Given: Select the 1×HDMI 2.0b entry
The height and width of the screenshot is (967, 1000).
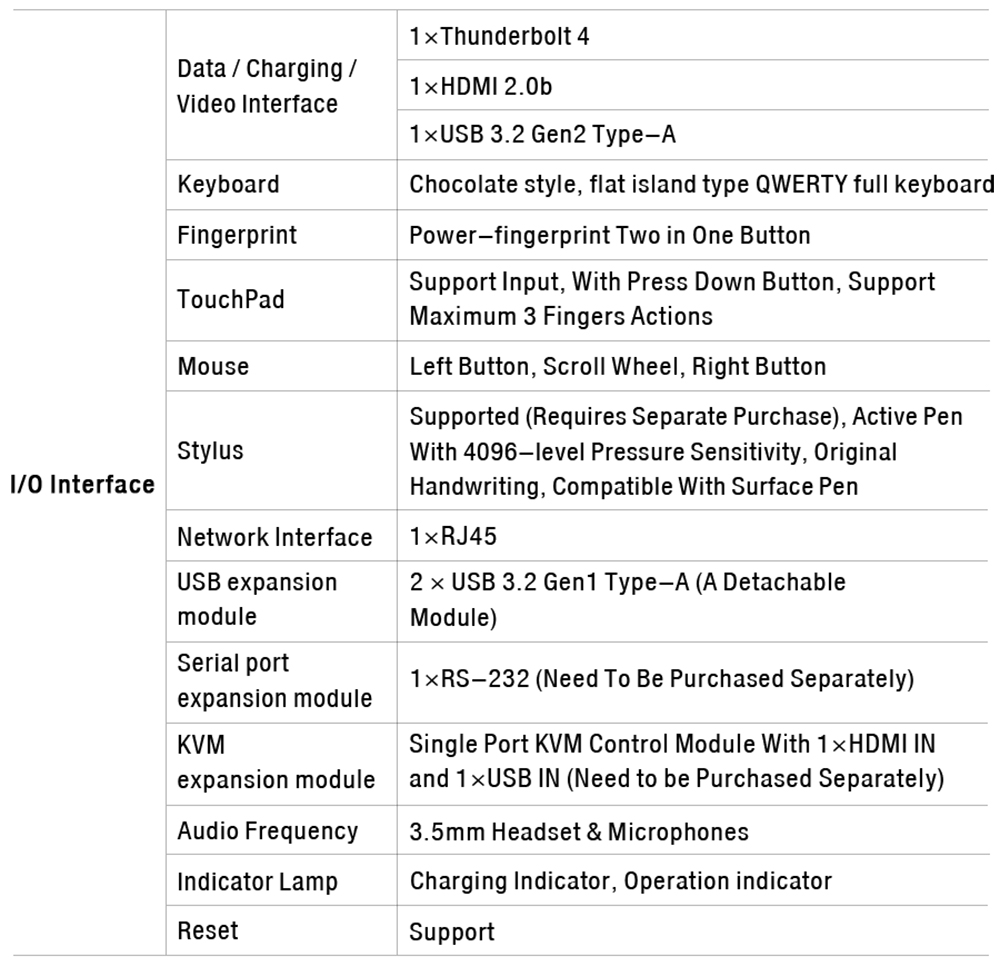Looking at the screenshot, I should point(480,87).
